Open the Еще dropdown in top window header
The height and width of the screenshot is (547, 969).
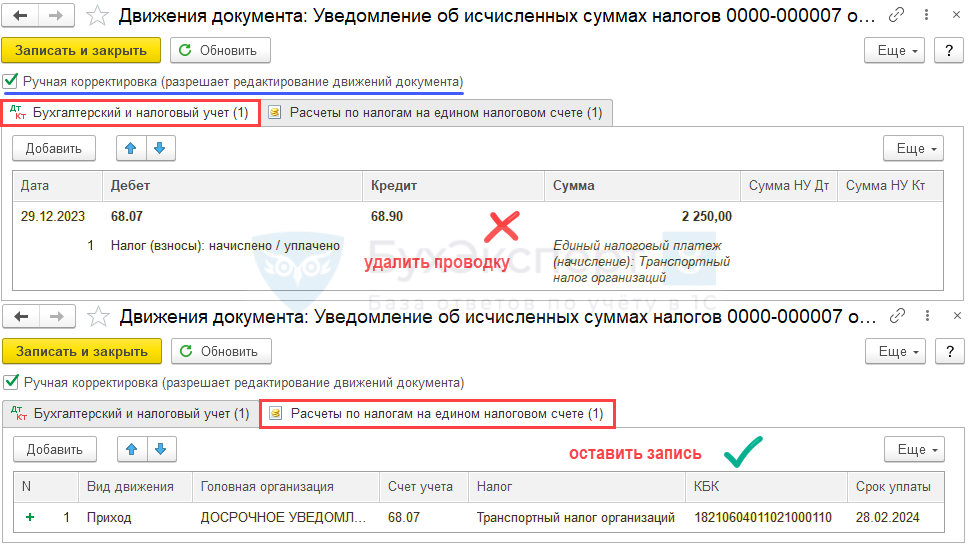(x=892, y=50)
